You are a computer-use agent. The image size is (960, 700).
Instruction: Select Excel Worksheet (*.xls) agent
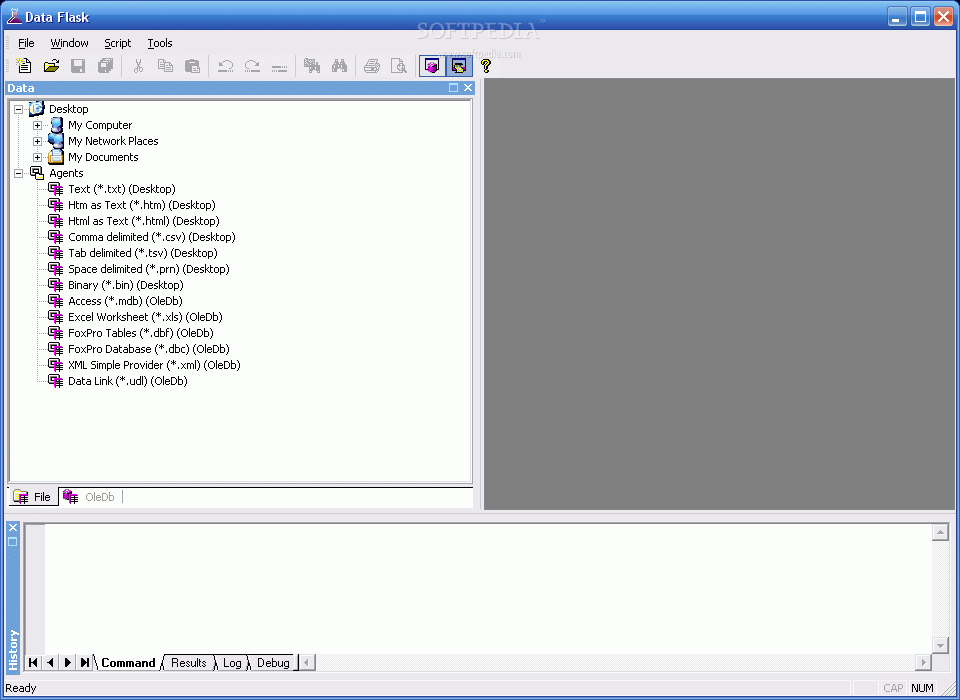click(x=145, y=317)
